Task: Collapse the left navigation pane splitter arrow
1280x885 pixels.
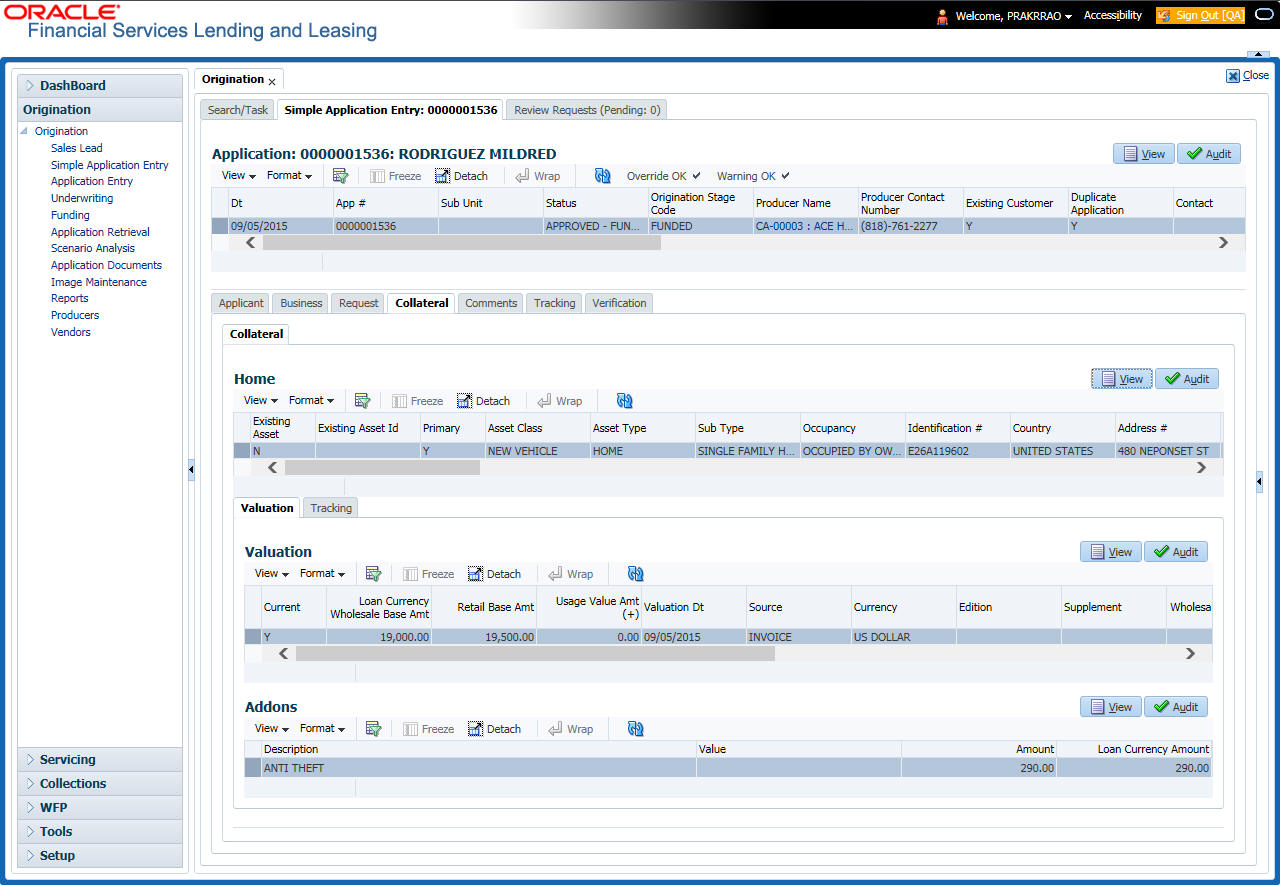Action: 191,469
